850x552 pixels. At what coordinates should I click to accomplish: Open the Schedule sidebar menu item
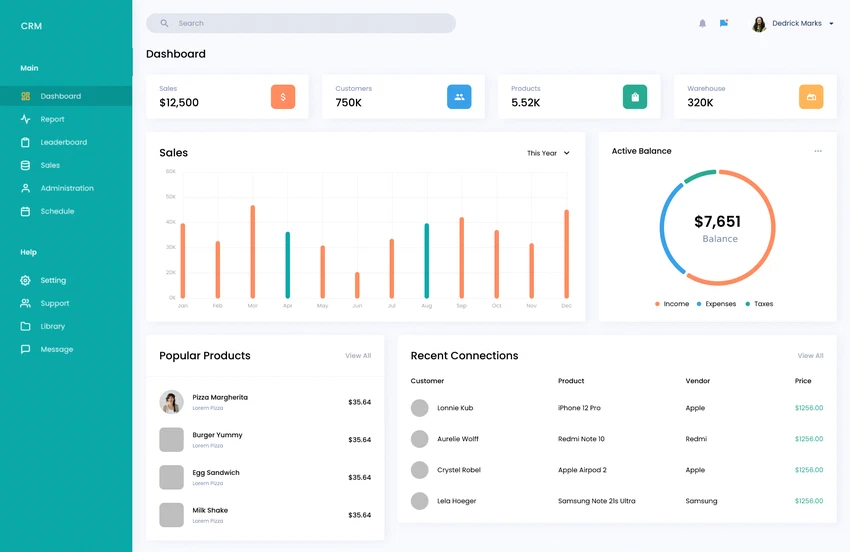pos(57,211)
